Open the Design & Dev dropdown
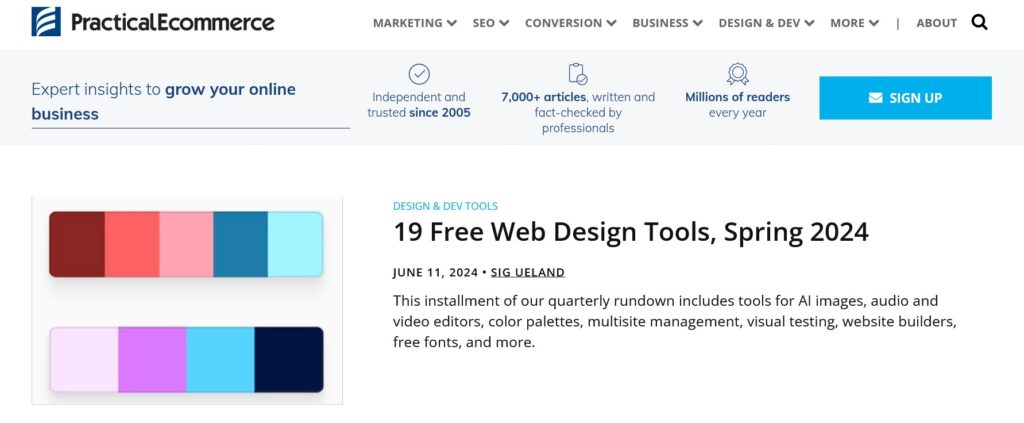Viewport: 1024px width, 423px height. pos(766,23)
